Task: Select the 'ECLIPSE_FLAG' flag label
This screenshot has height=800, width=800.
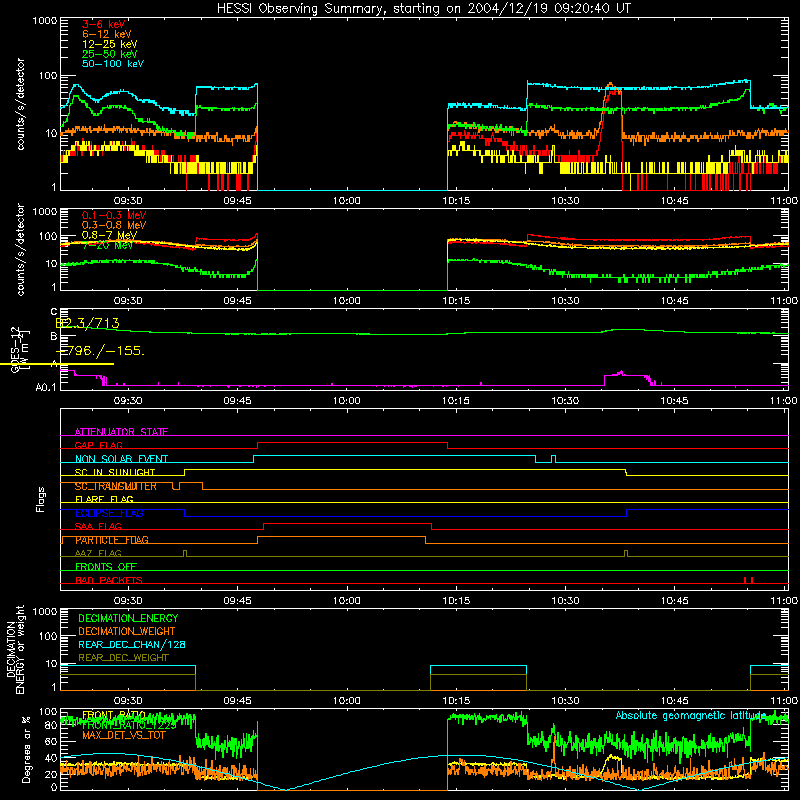Action: pyautogui.click(x=109, y=513)
